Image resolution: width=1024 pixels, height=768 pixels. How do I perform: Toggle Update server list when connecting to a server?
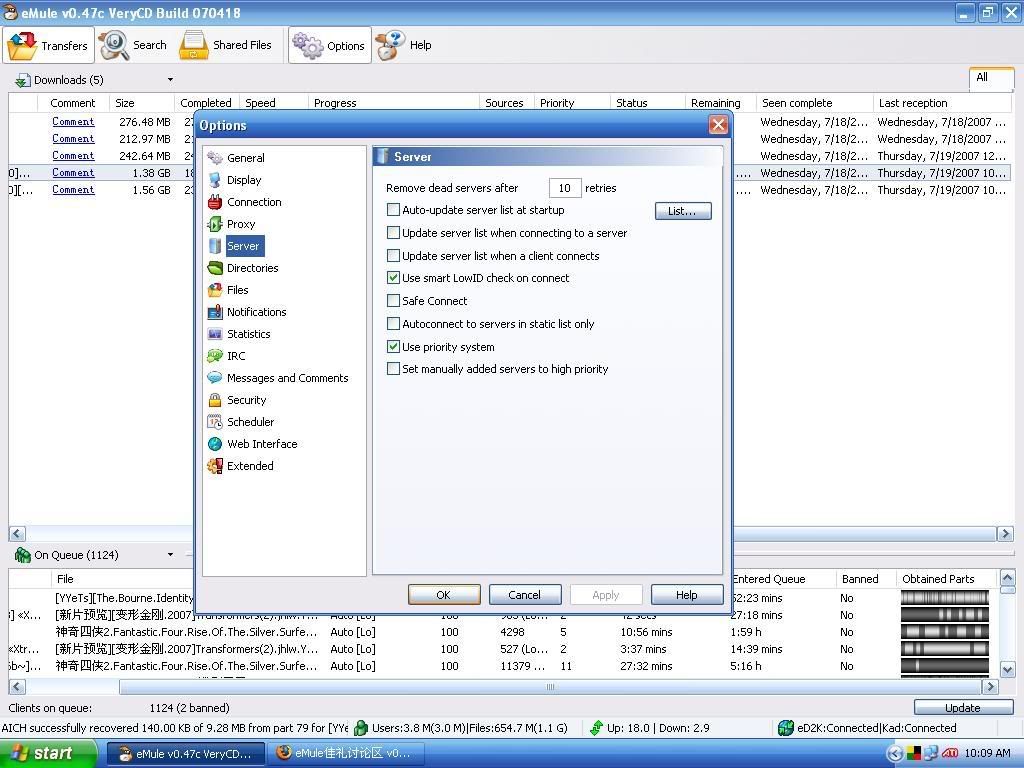coord(393,232)
